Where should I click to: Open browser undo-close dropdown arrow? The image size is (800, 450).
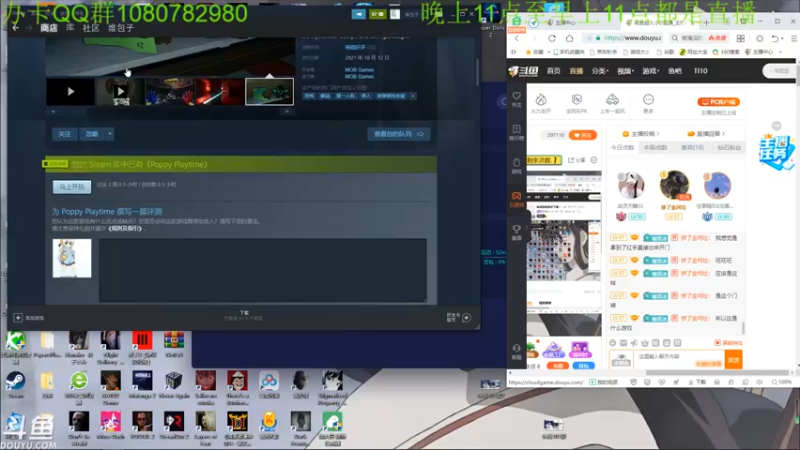coord(781,39)
